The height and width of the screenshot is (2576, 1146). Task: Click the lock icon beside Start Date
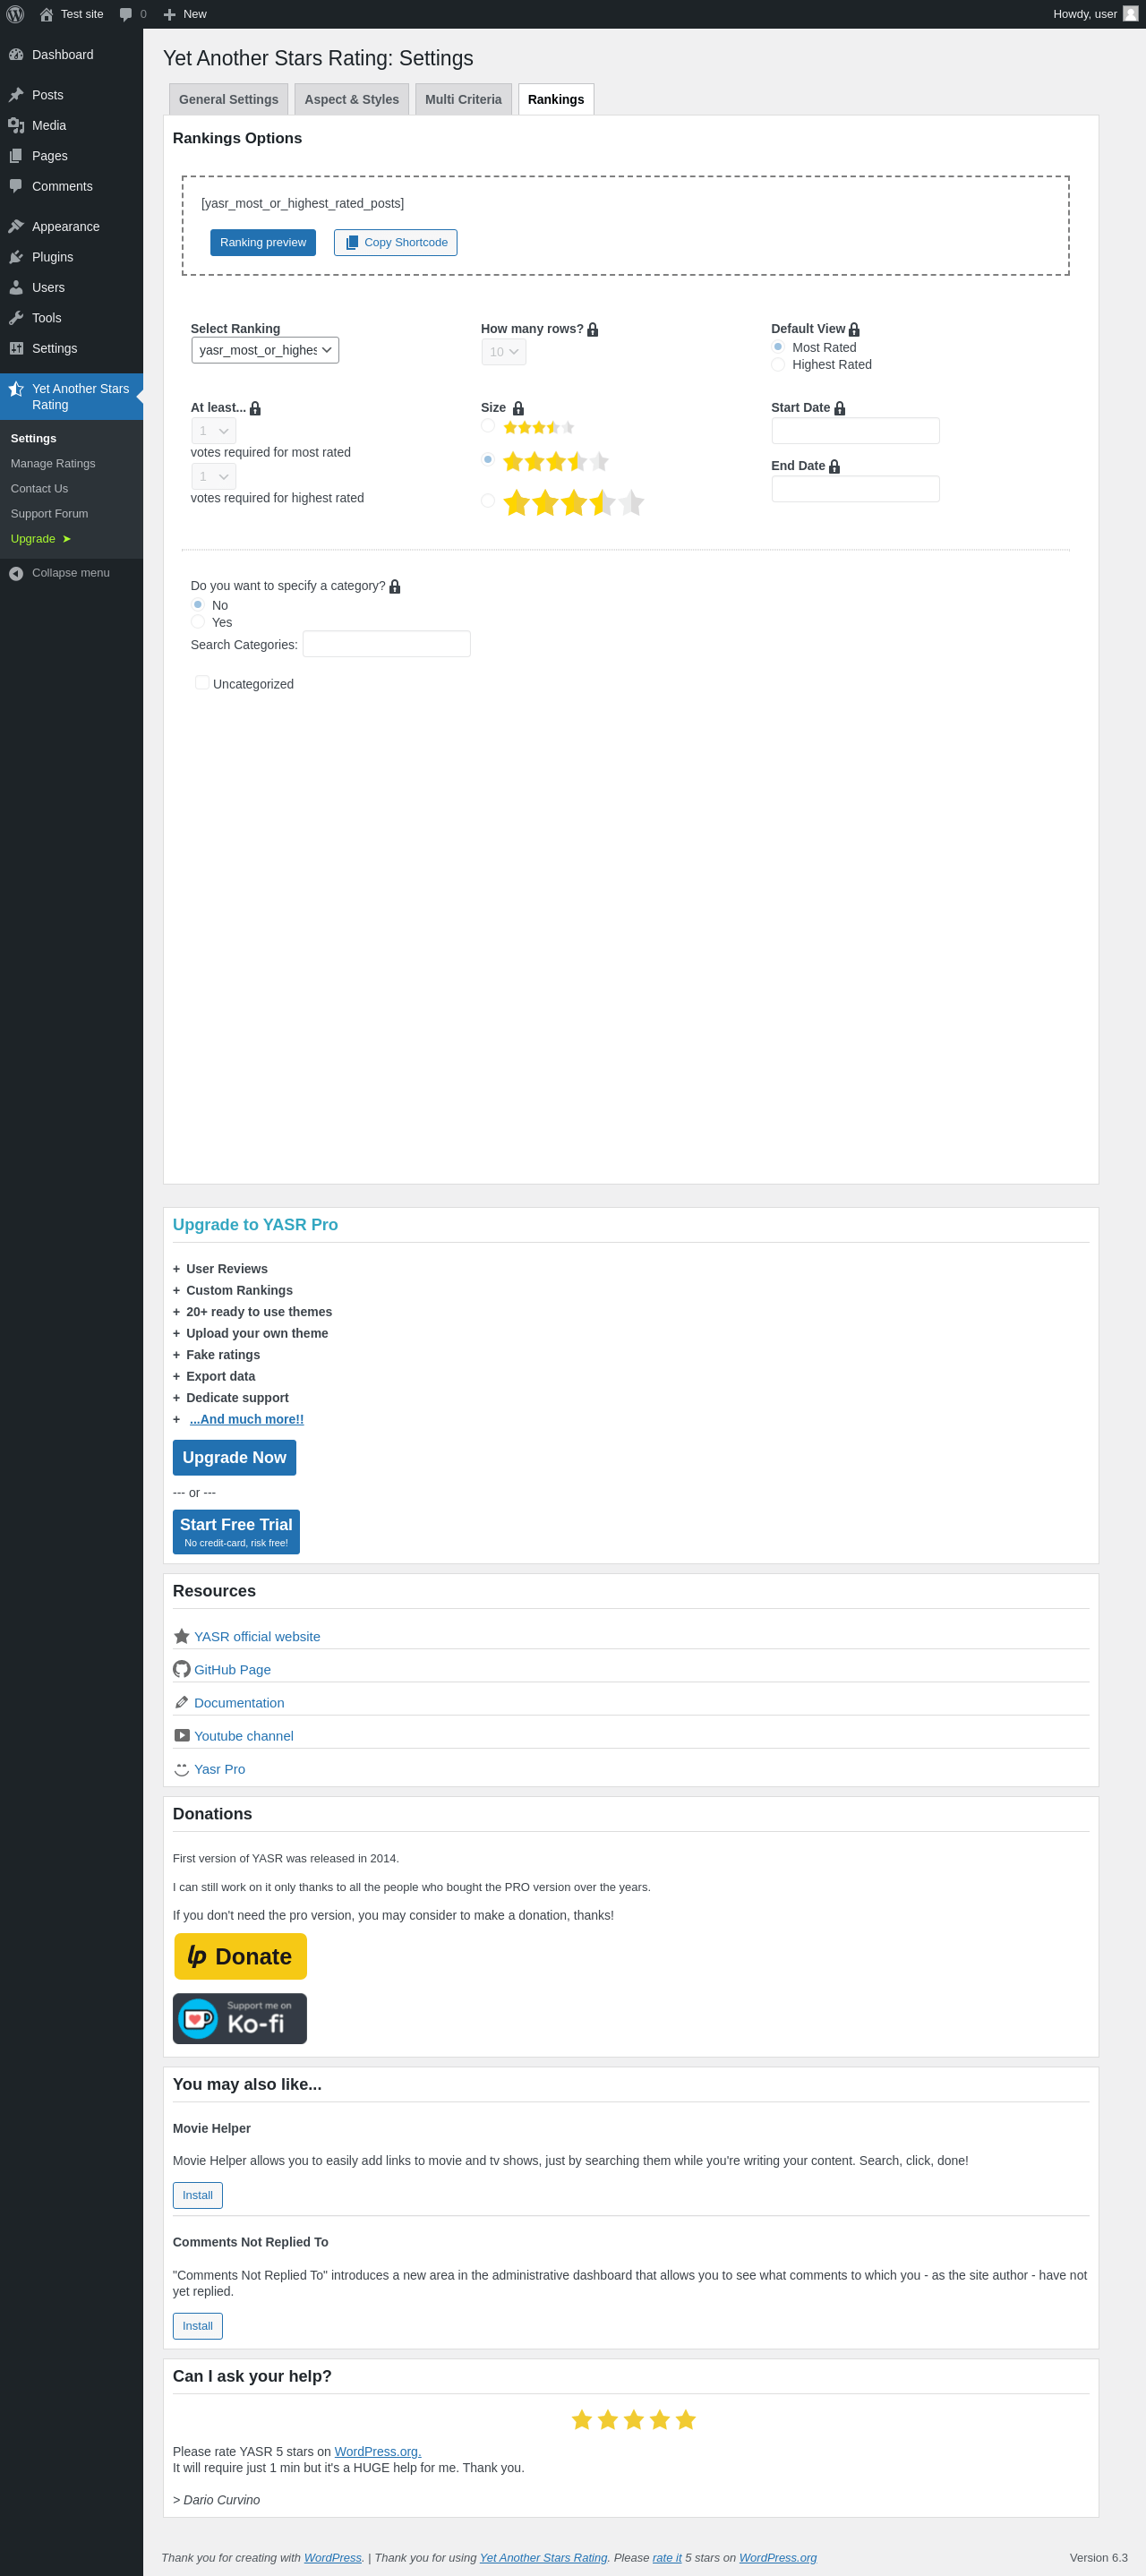tap(840, 408)
